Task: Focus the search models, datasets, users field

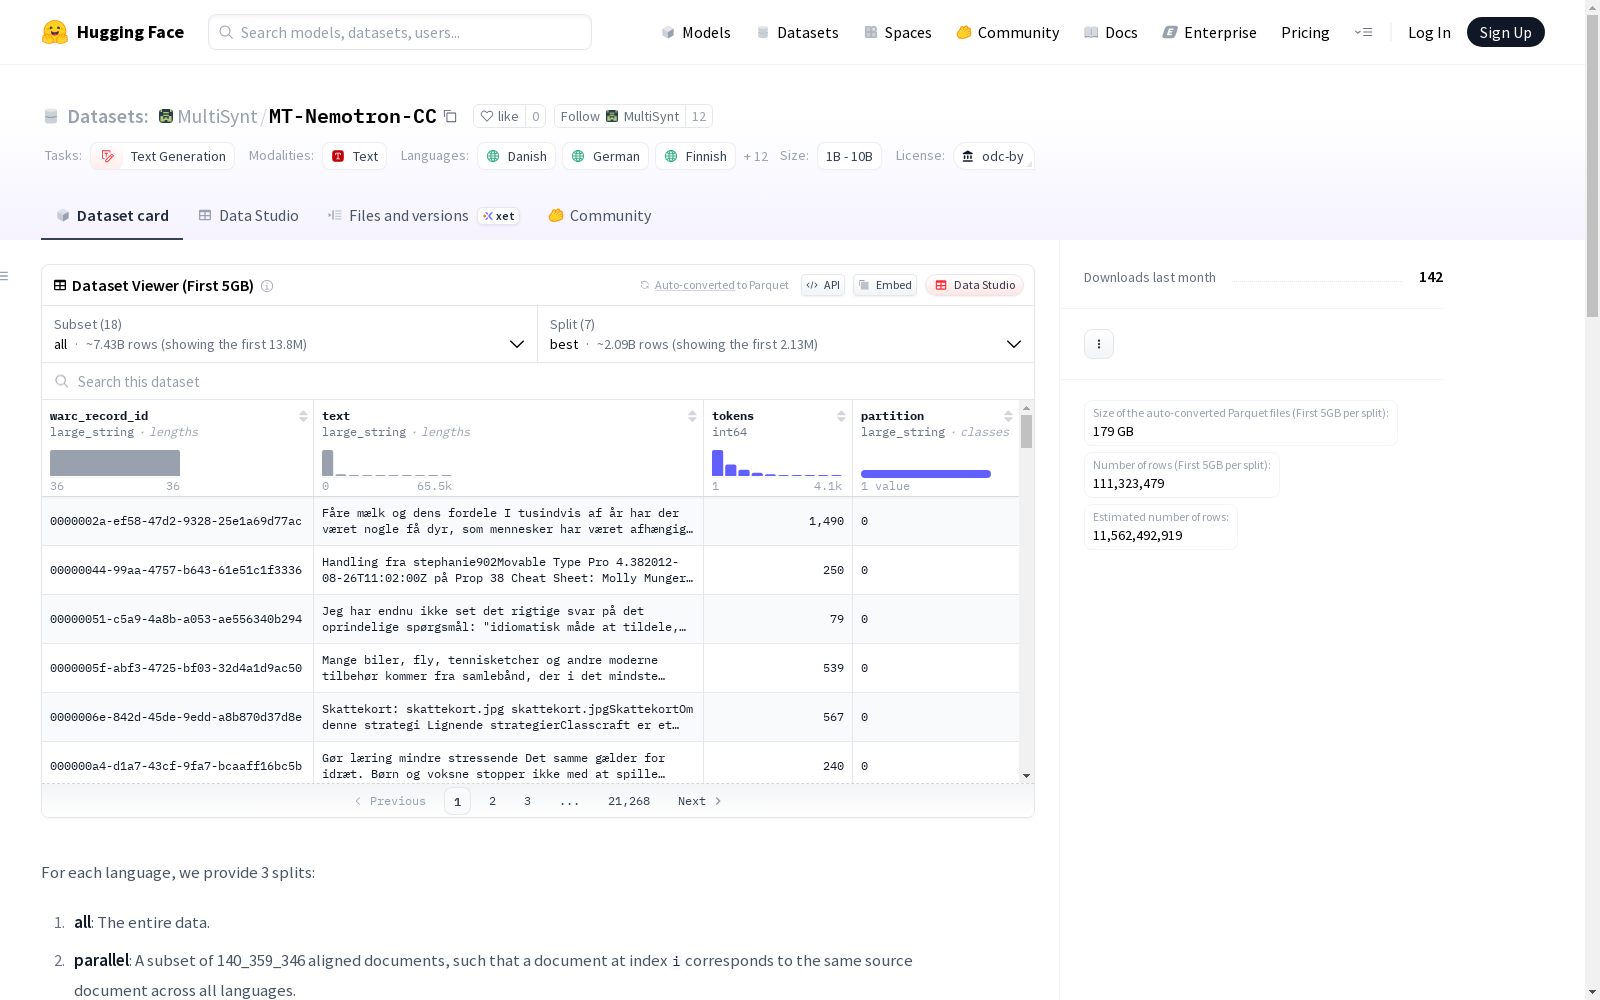Action: (400, 32)
